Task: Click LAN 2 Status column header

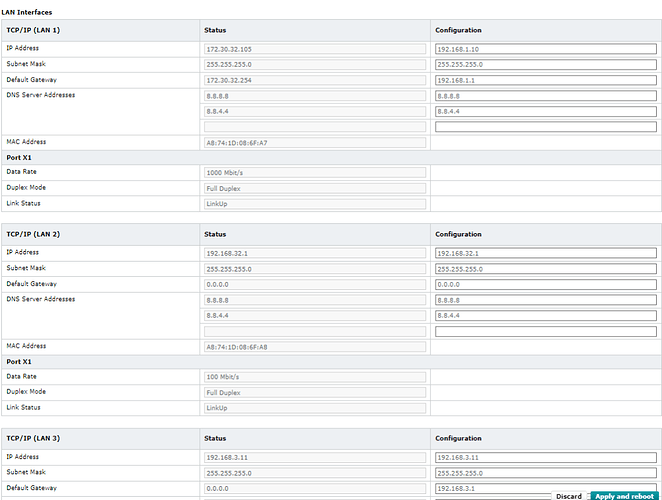Action: pos(215,234)
